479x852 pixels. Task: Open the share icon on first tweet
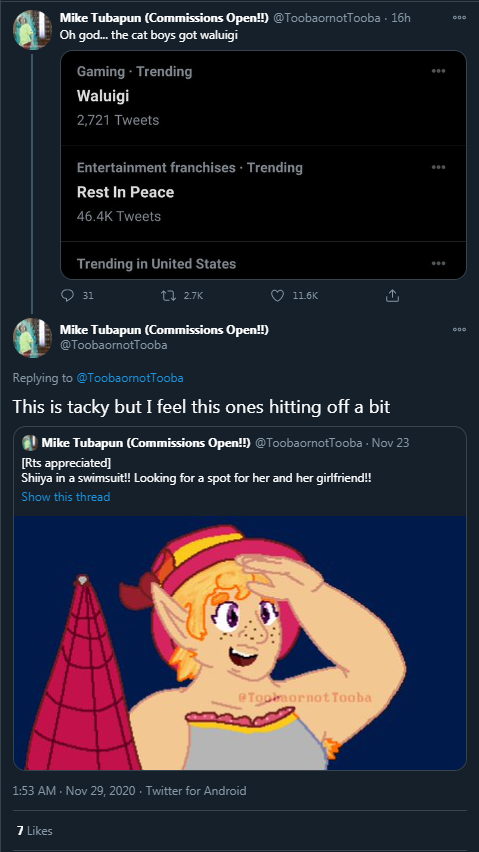[392, 295]
